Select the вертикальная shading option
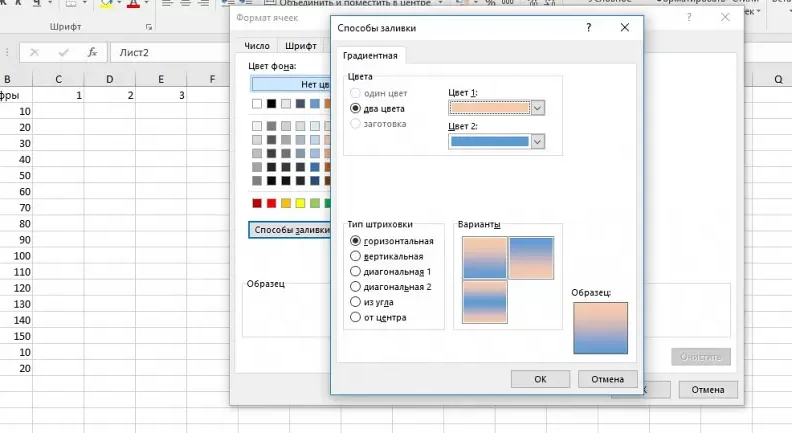Viewport: 792px width, 433px height. [x=356, y=256]
